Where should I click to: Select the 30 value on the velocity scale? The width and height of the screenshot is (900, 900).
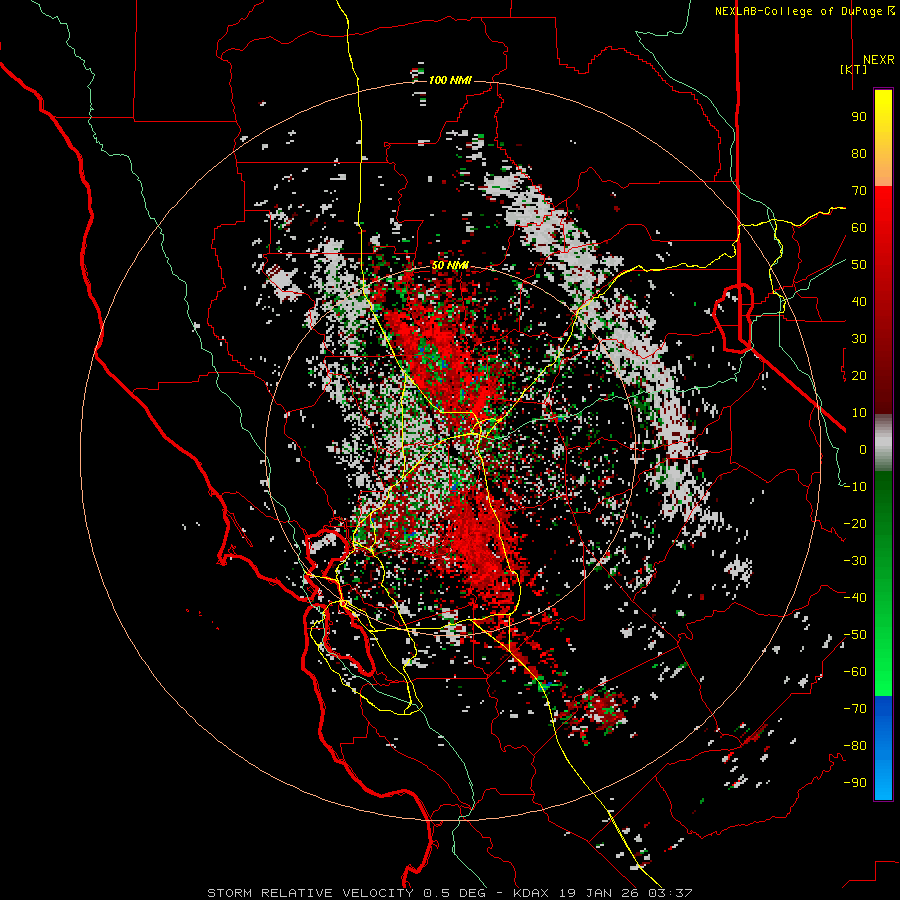[859, 339]
